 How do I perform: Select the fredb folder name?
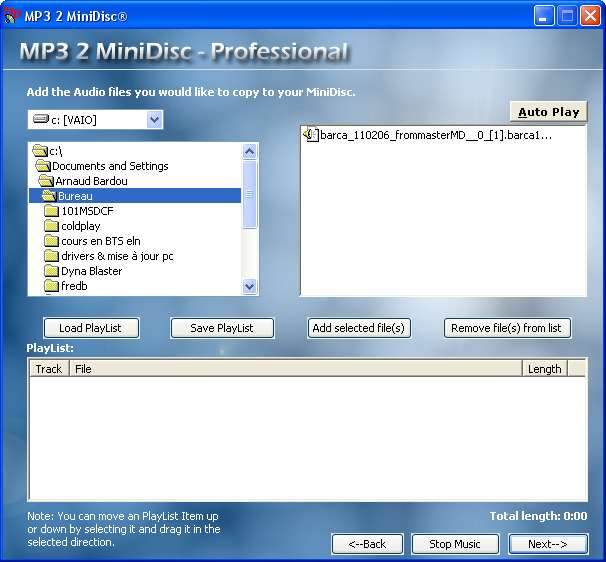[74, 286]
